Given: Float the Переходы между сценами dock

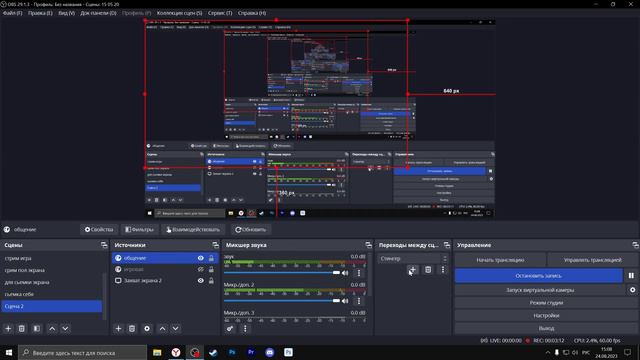Looking at the screenshot, I should click(x=447, y=245).
